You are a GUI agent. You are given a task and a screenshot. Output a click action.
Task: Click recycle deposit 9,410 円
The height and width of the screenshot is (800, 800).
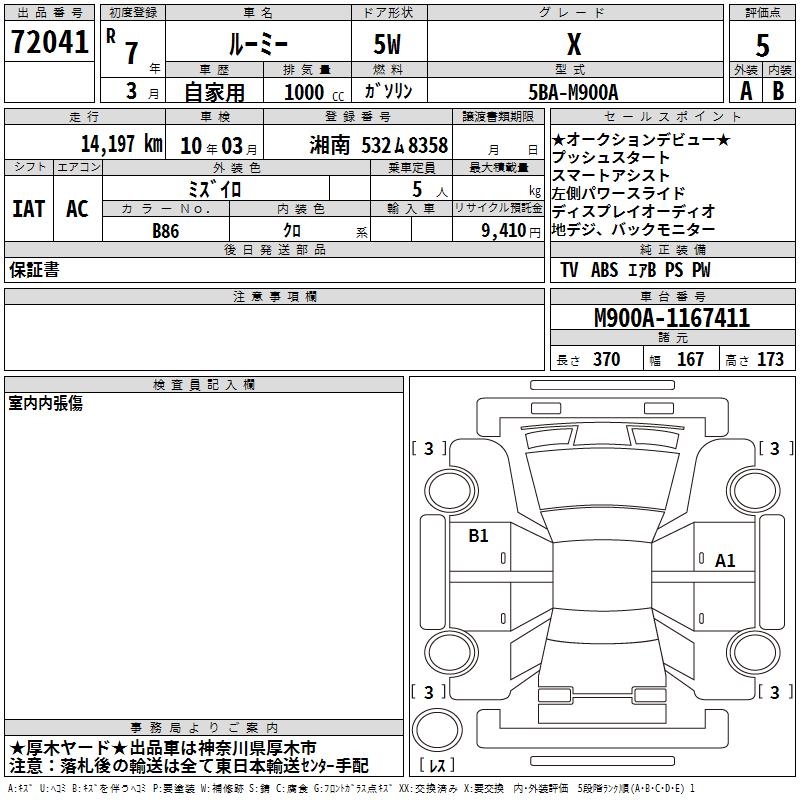pos(511,231)
